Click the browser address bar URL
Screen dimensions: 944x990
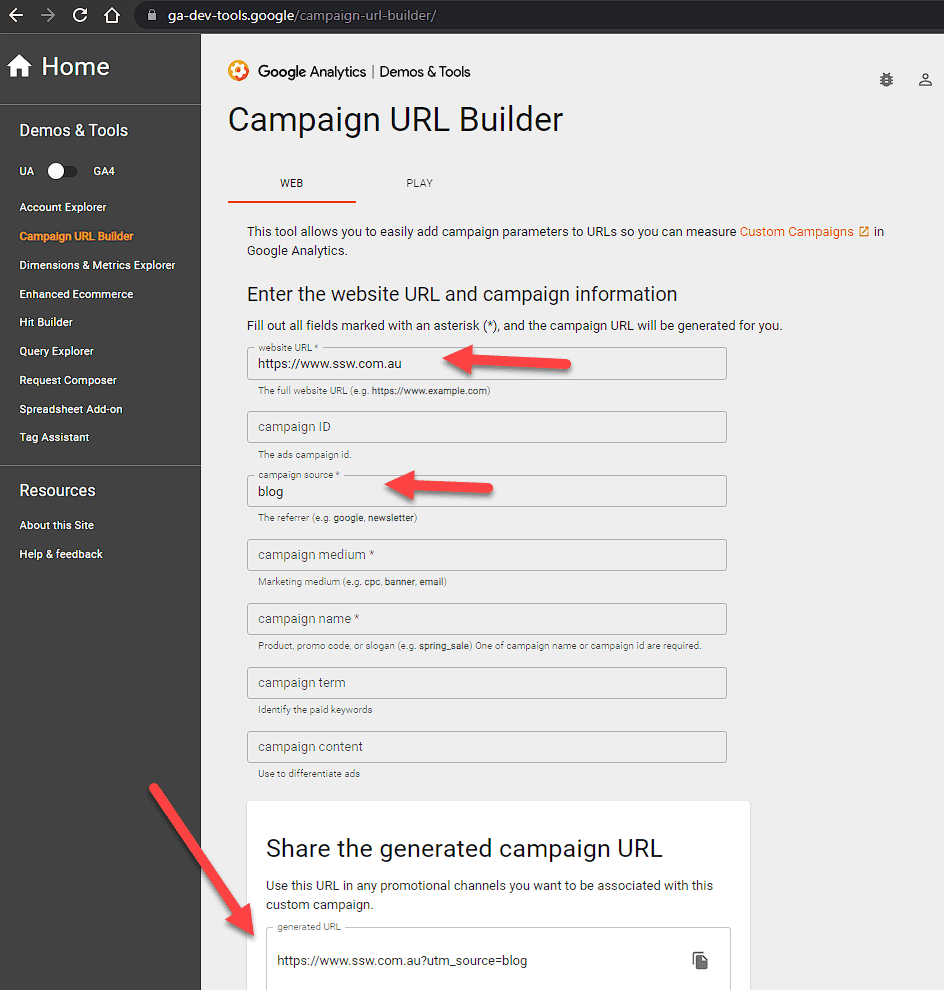click(x=298, y=16)
